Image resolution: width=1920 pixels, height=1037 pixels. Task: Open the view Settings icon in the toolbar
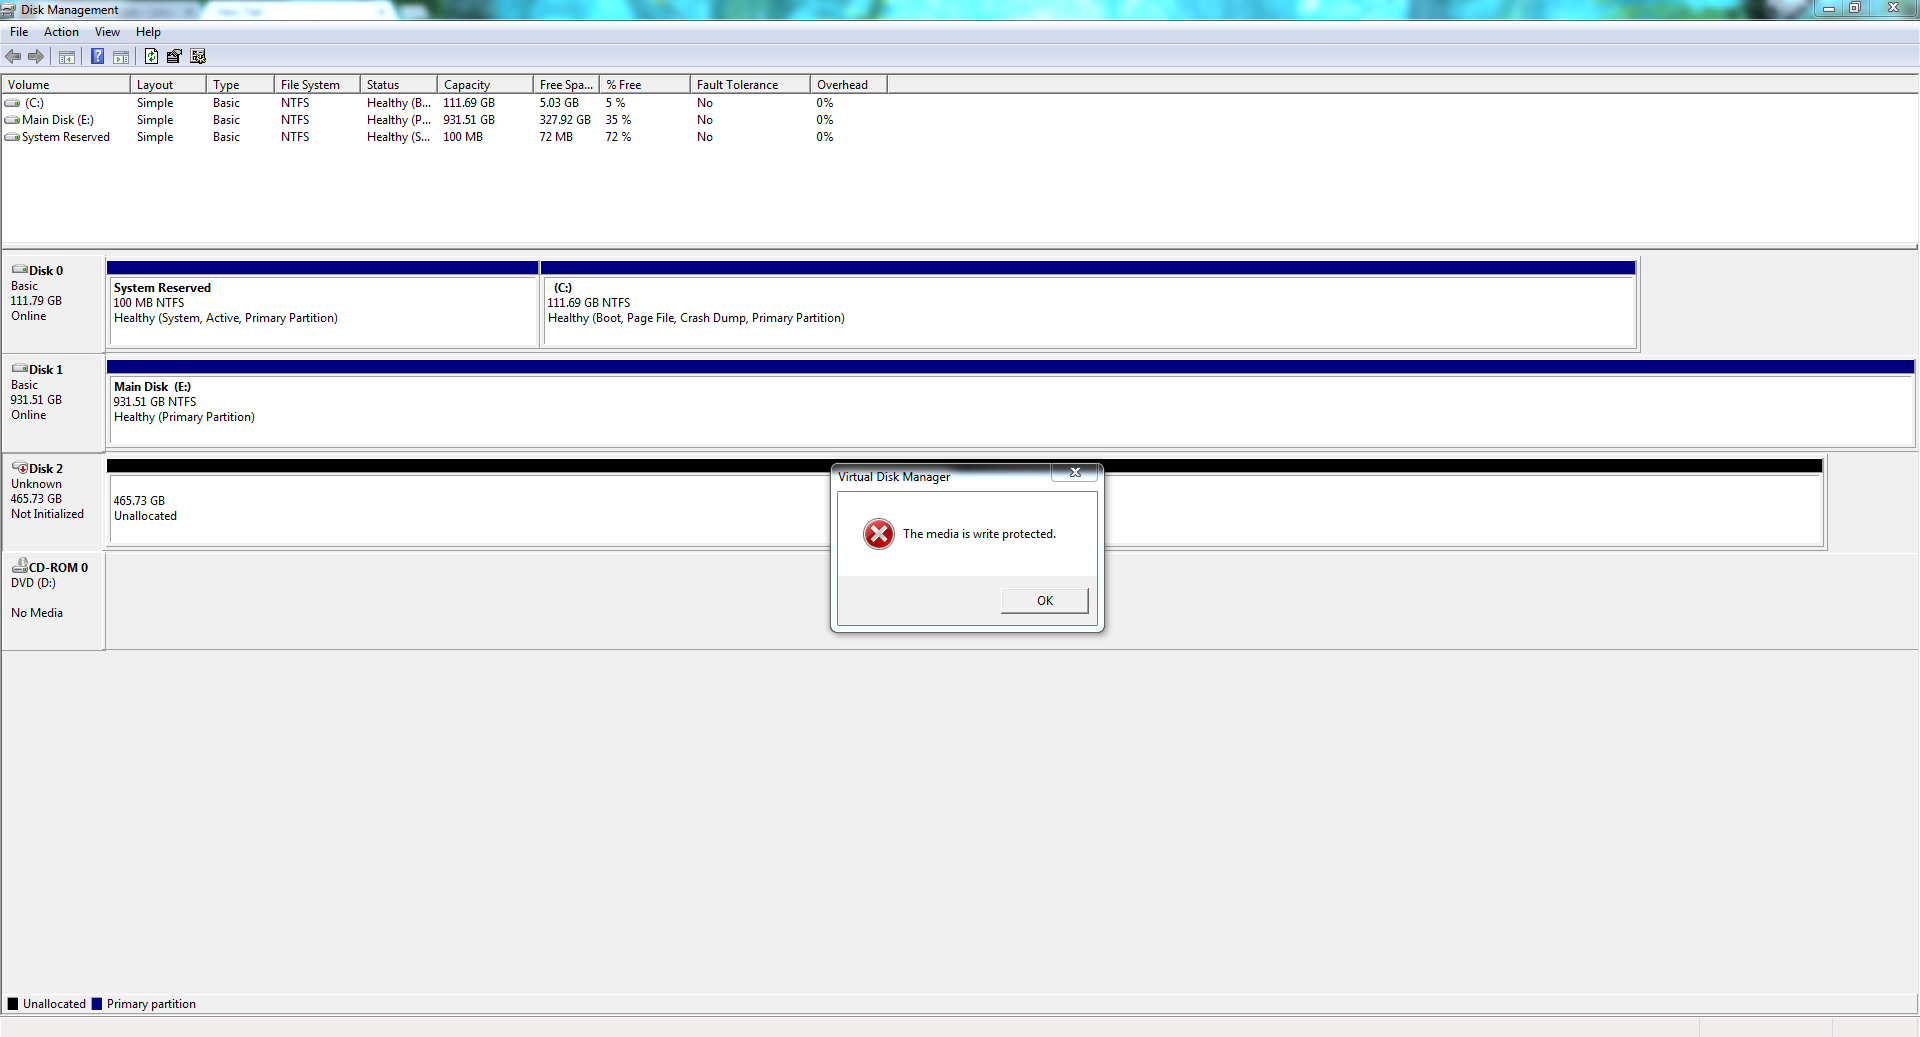pos(198,57)
